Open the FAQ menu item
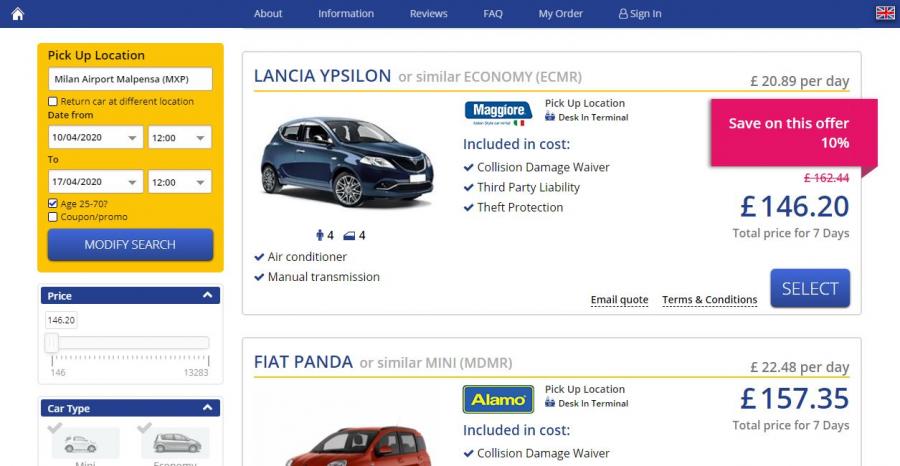The height and width of the screenshot is (466, 900). tap(492, 14)
